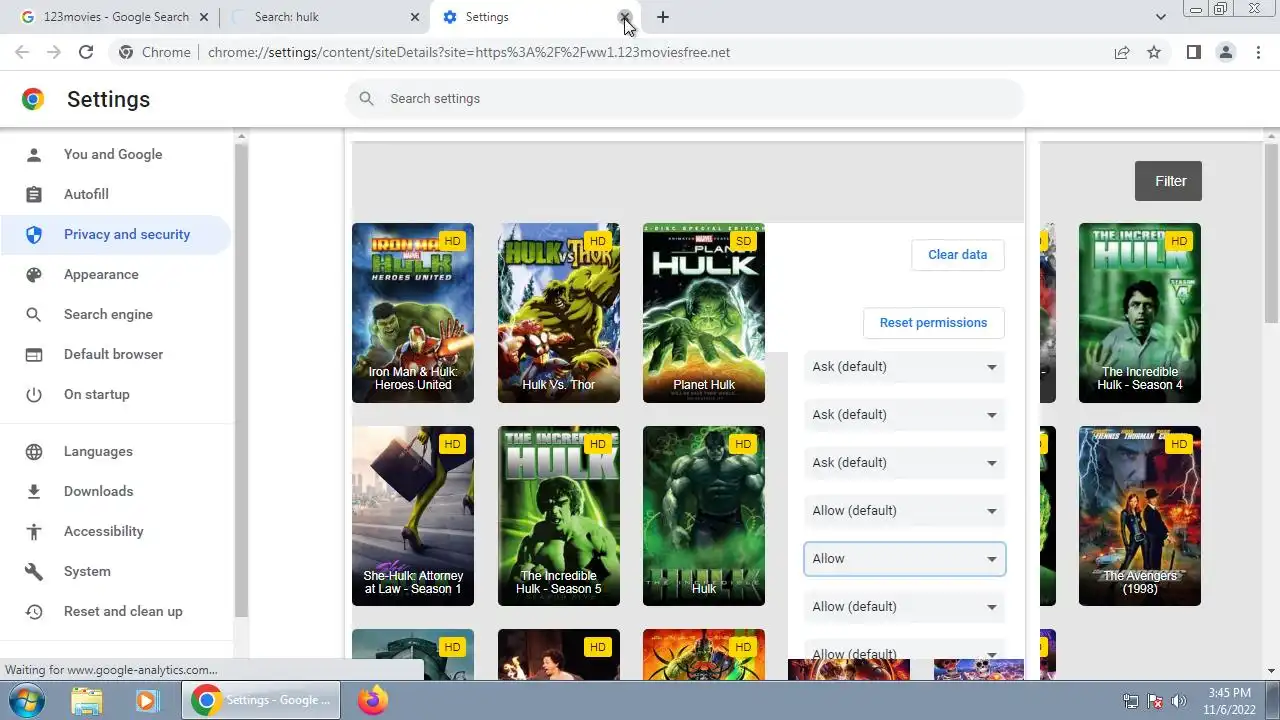Open the Hulk Vs. Thor poster
Screen dimensions: 1280x720
(x=558, y=313)
